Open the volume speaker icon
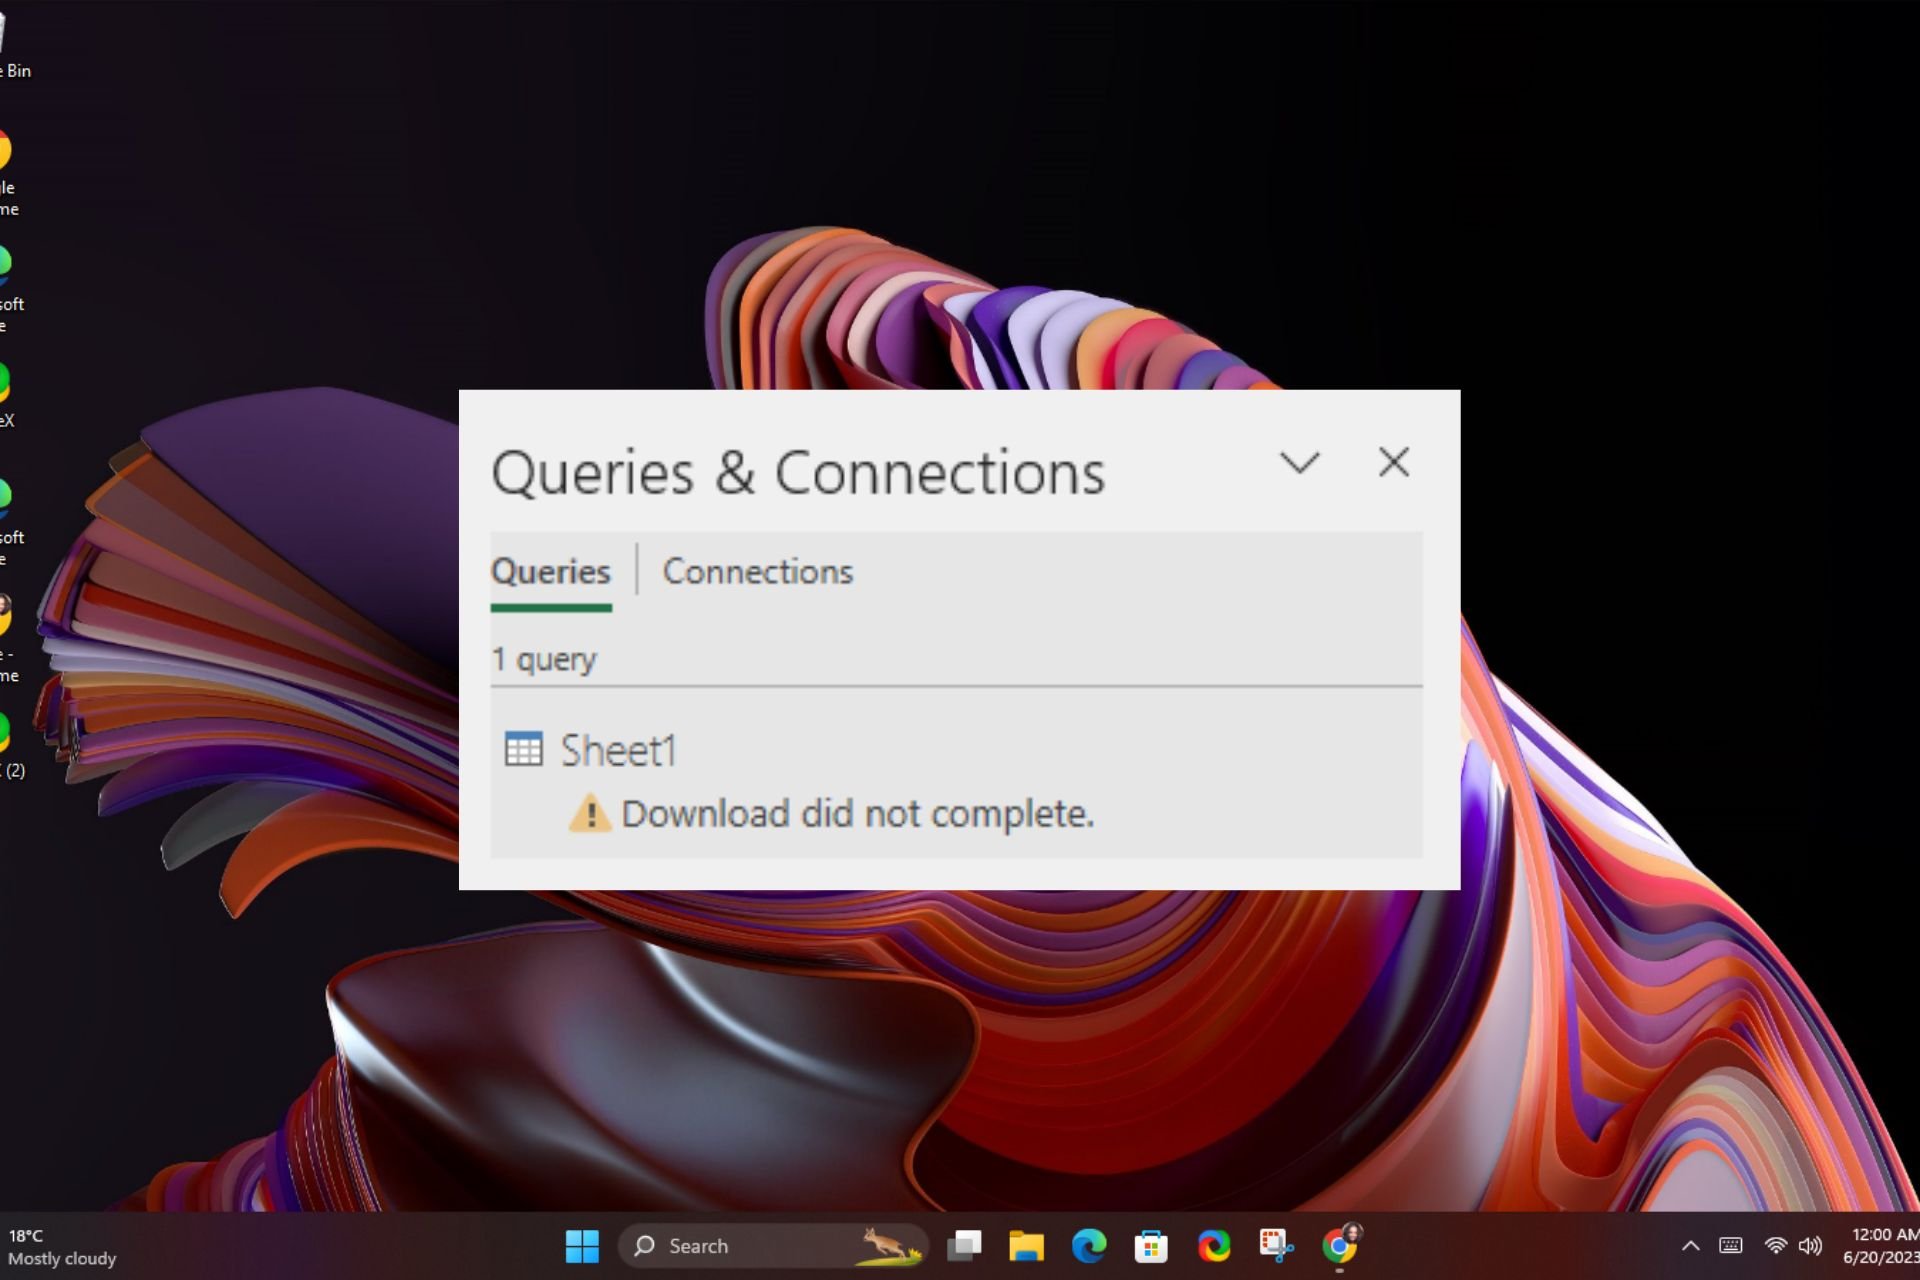Screen dimensions: 1920x1280 pyautogui.click(x=1810, y=1246)
